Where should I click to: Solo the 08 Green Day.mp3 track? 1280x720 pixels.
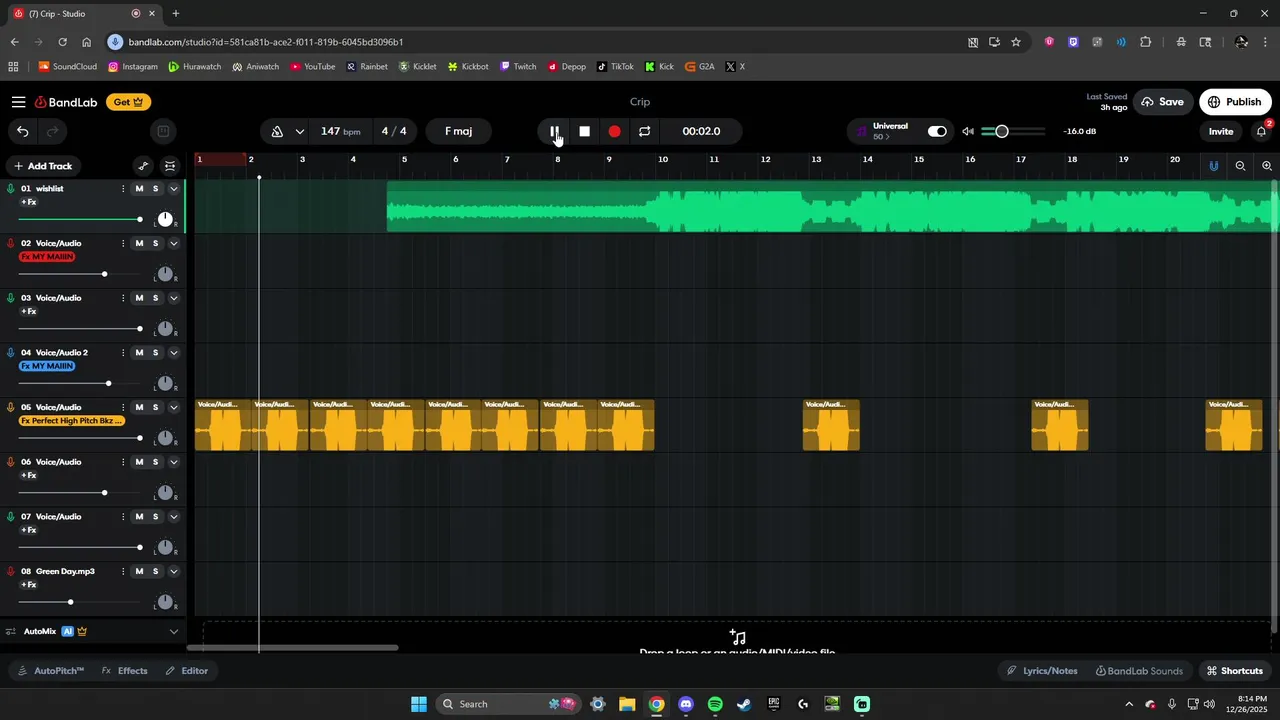tap(155, 571)
